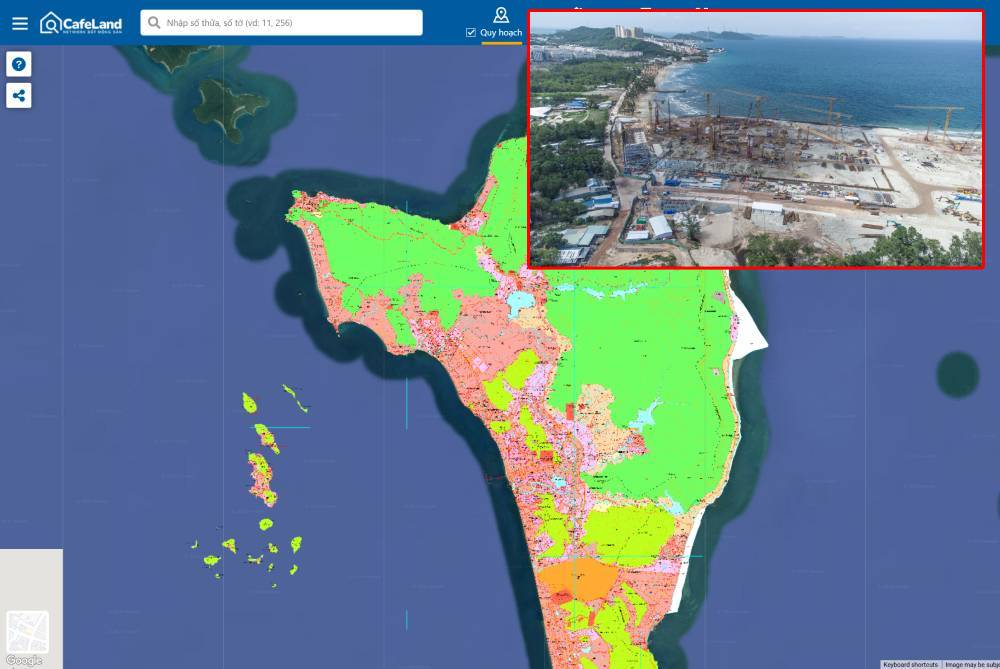Select the construction site photo overlay
Viewport: 1000px width, 669px height.
coord(757,140)
